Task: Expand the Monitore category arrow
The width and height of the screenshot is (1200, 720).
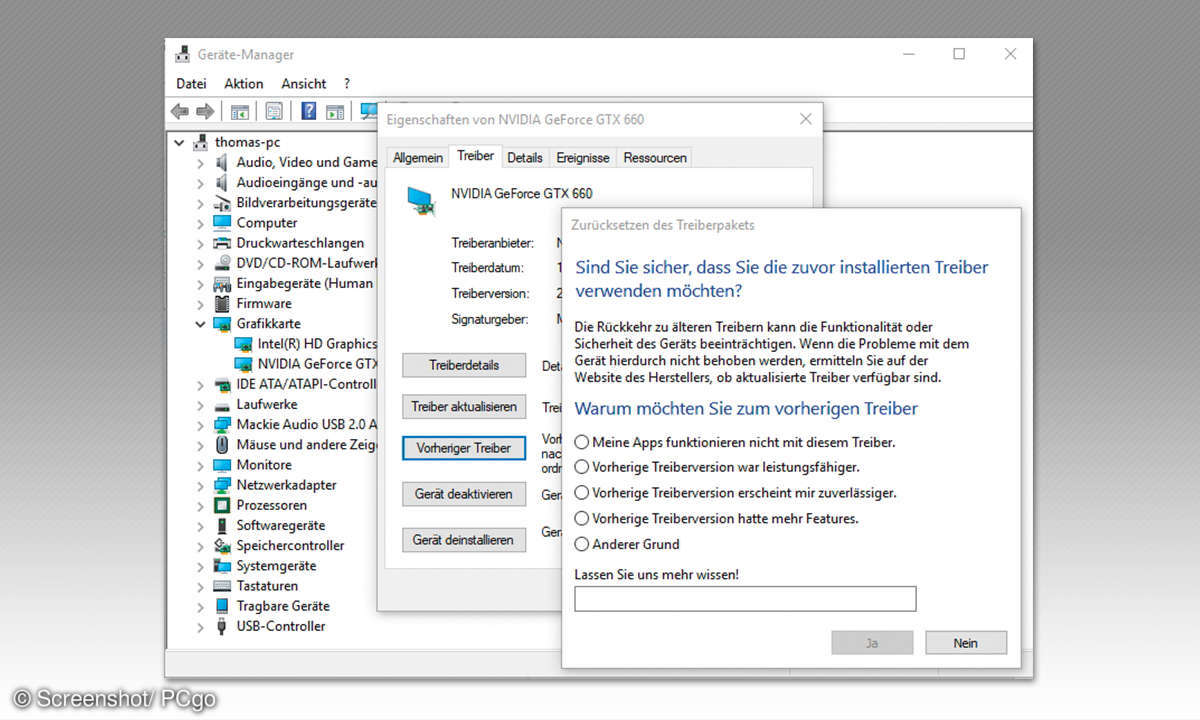Action: click(x=200, y=465)
